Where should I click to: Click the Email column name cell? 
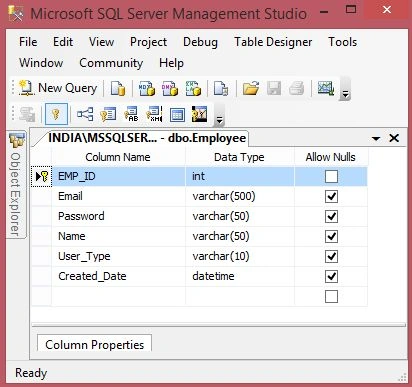(119, 196)
